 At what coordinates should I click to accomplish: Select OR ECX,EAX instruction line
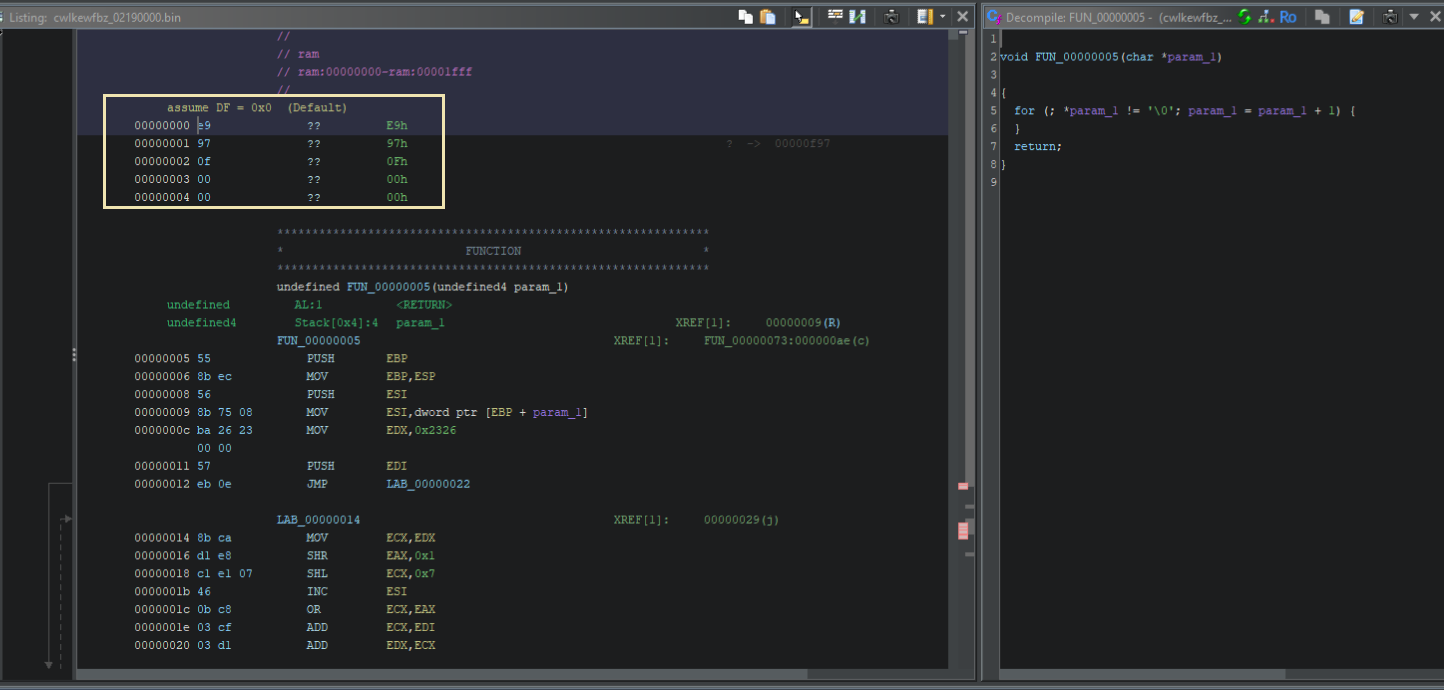click(x=371, y=611)
